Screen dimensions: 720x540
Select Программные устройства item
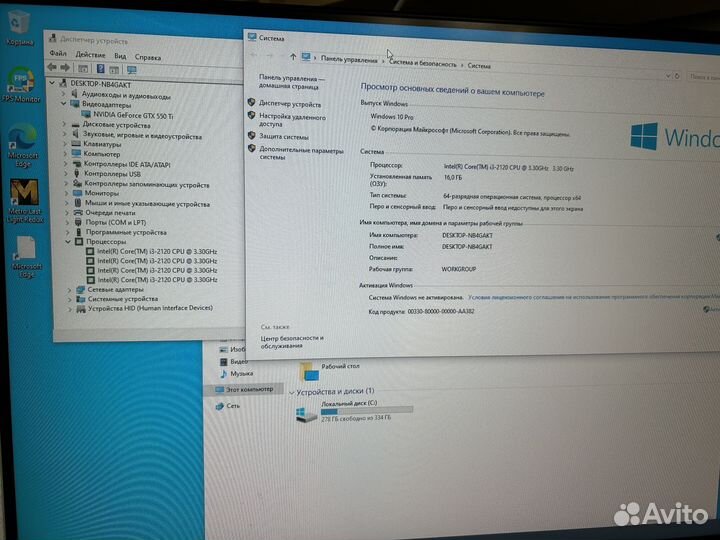[x=126, y=232]
